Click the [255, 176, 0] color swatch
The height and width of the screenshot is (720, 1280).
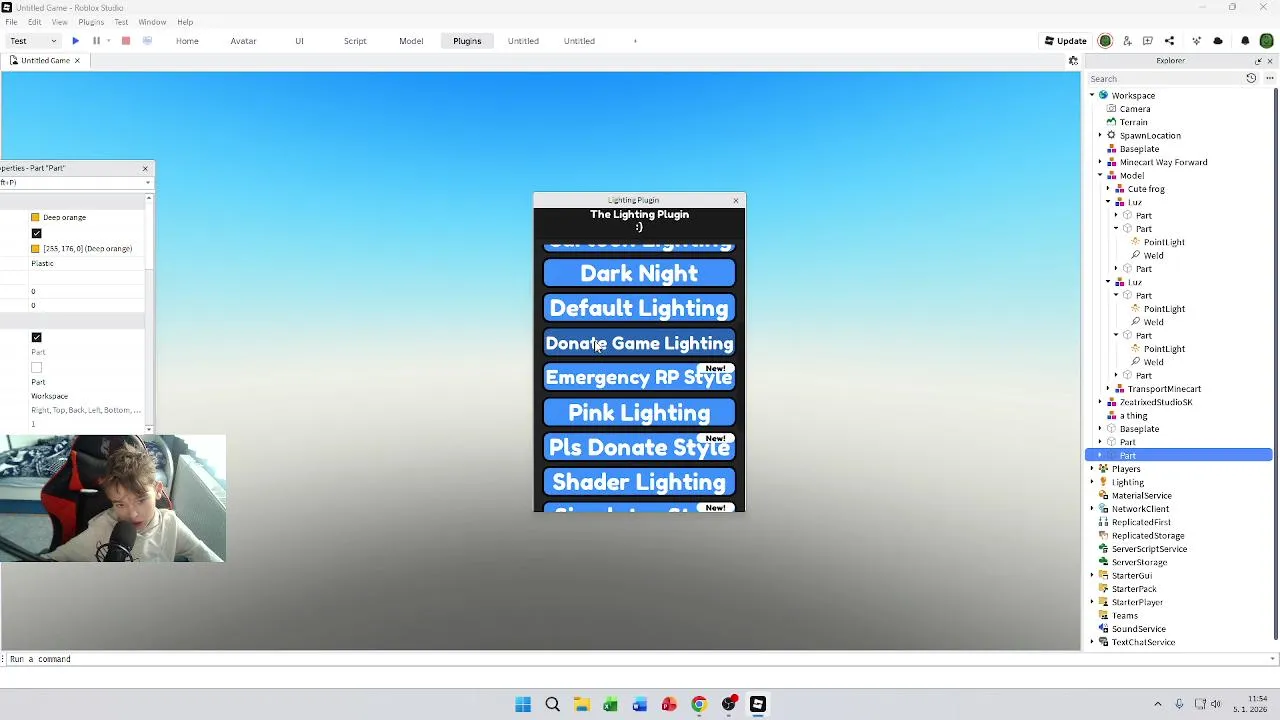pos(35,249)
